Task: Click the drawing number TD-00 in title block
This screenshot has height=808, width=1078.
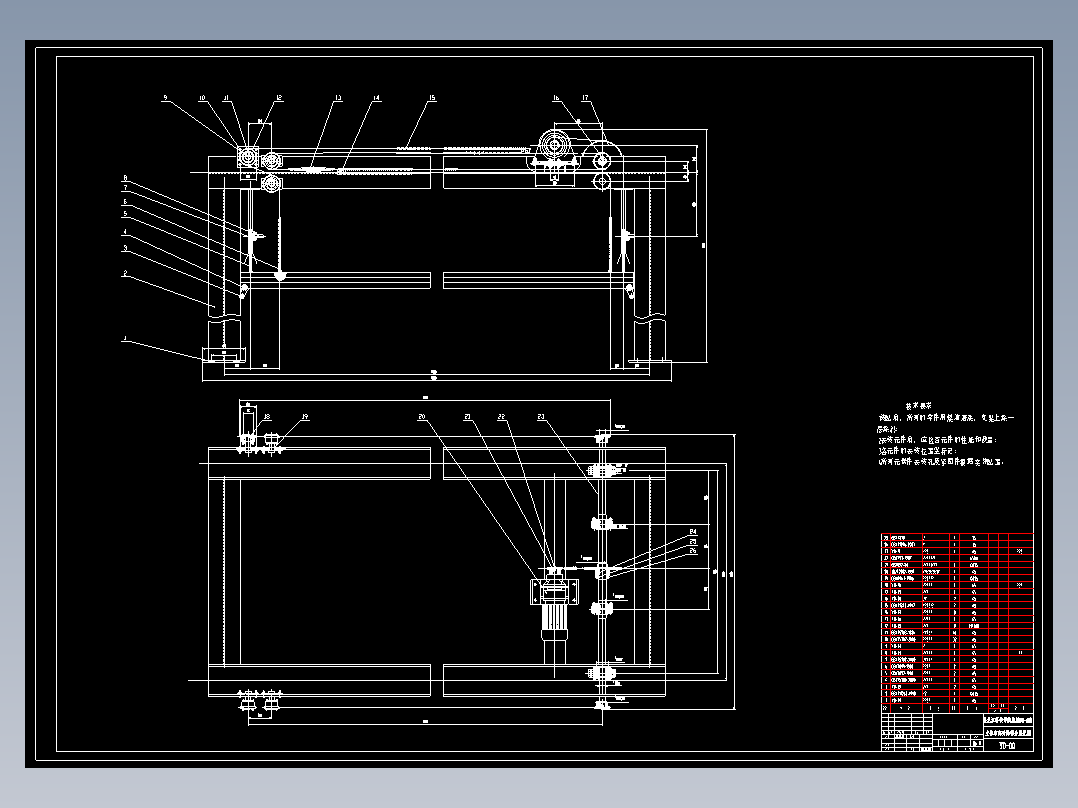Action: tap(1006, 745)
